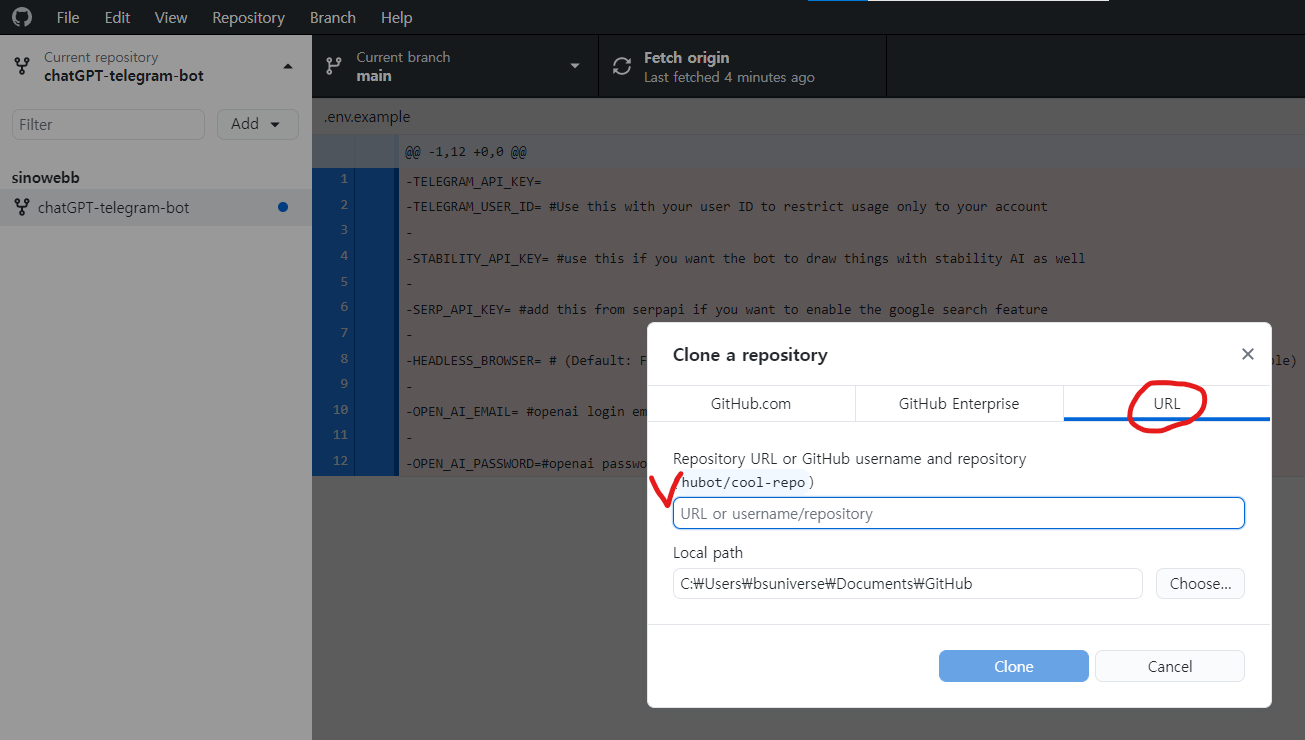Switch to the GitHub Enterprise tab

click(959, 404)
